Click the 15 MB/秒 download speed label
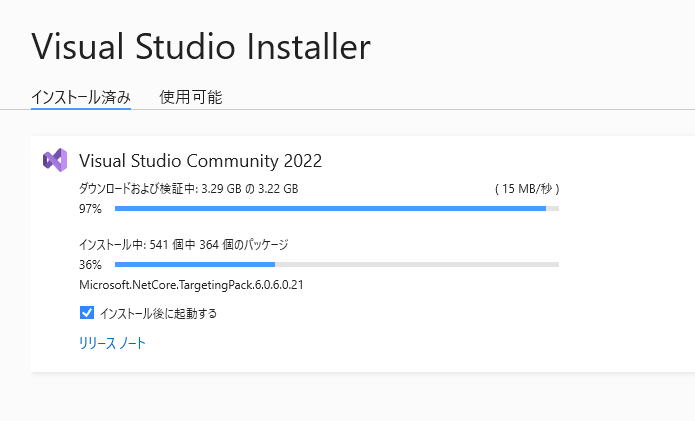 527,188
